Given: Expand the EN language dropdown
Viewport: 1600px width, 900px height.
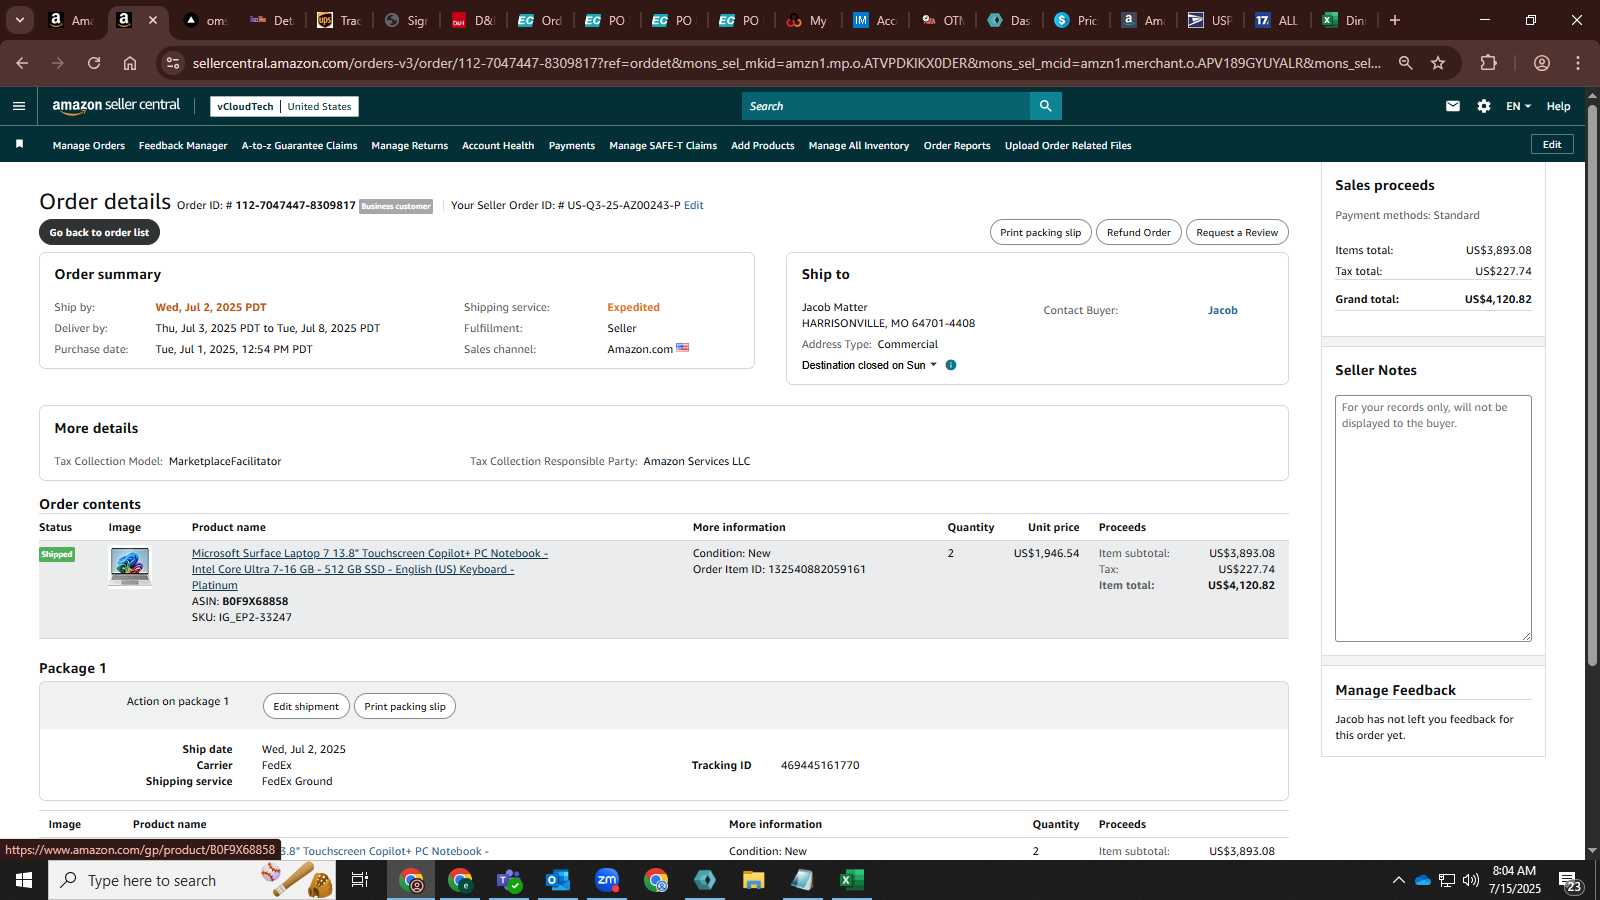Looking at the screenshot, I should pos(1518,106).
